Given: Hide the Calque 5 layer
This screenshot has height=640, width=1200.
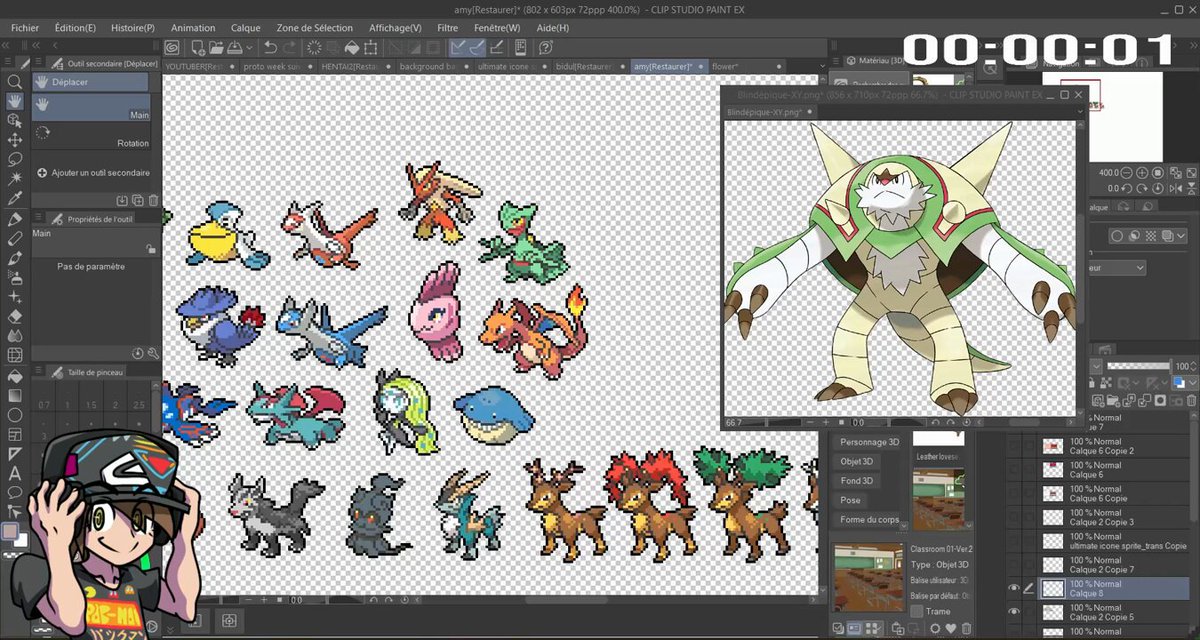Looking at the screenshot, I should [x=1014, y=589].
